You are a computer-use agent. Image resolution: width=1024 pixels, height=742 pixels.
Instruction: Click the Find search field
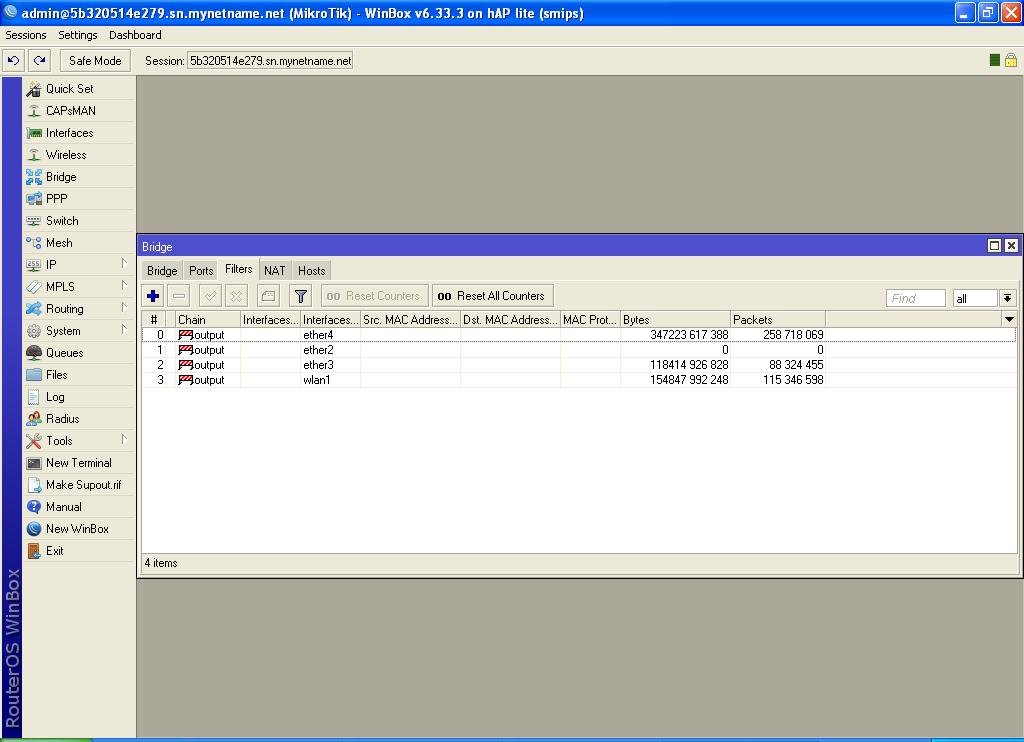click(x=915, y=298)
